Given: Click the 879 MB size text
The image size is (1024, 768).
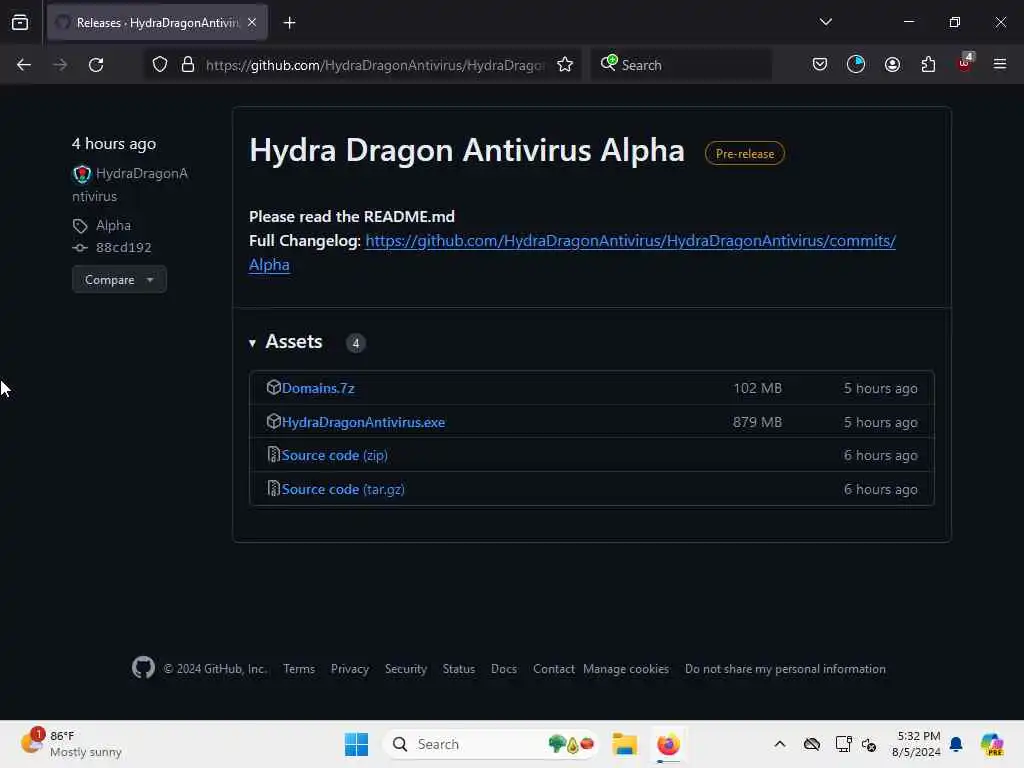Looking at the screenshot, I should pyautogui.click(x=757, y=422).
